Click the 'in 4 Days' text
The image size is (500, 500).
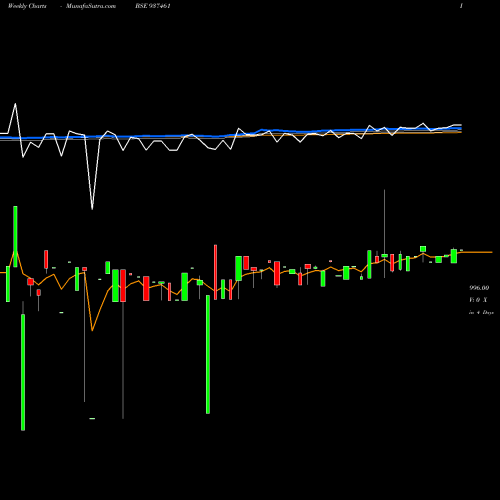(x=481, y=313)
